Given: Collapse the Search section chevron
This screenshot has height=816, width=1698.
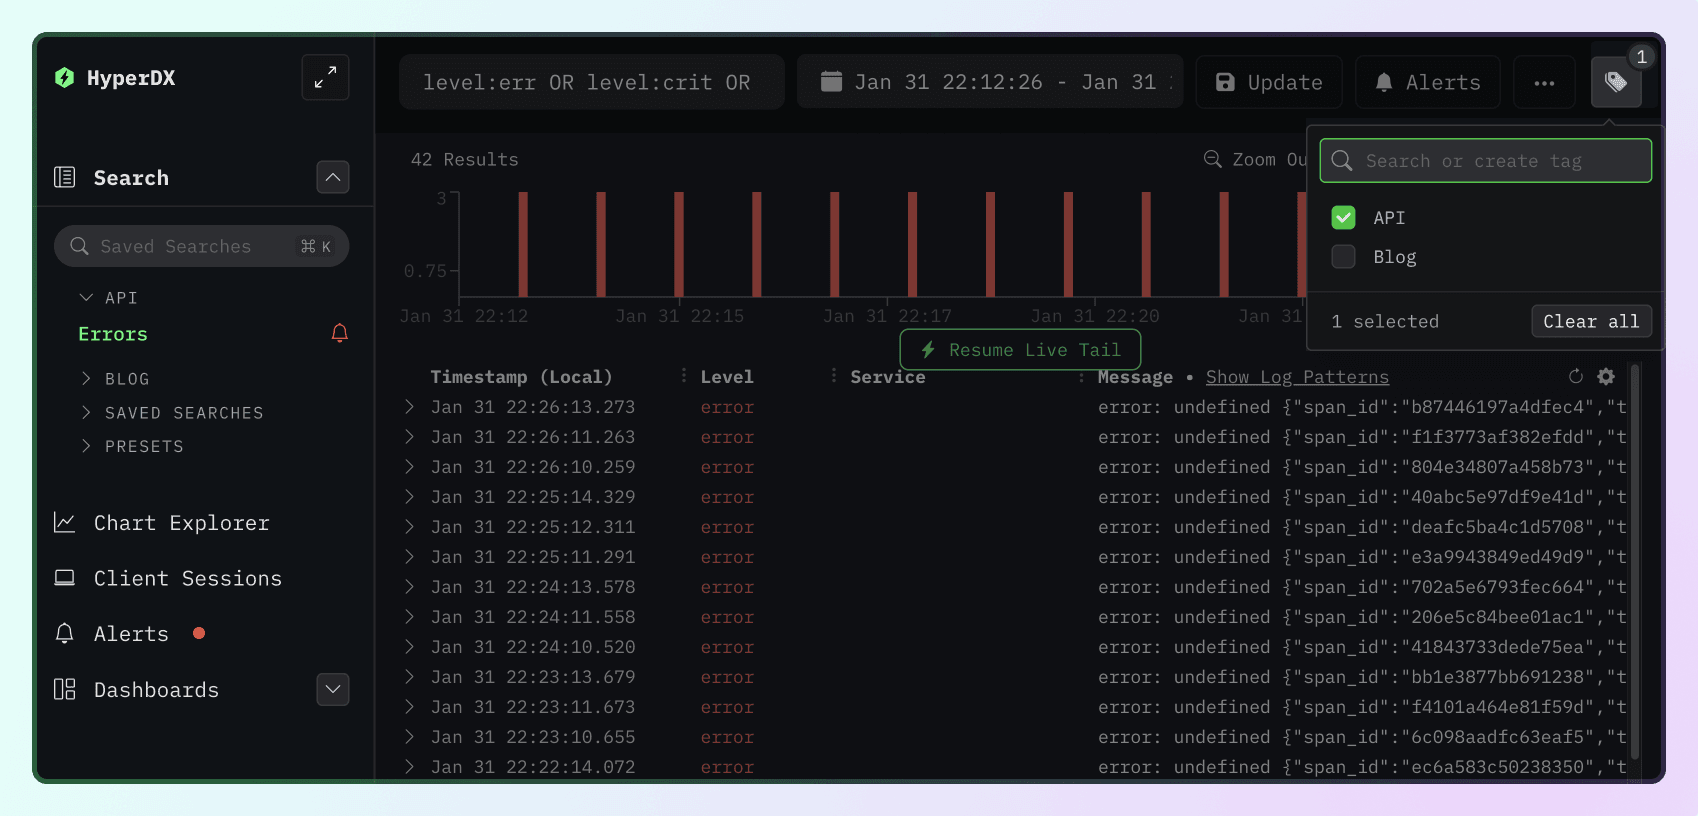Looking at the screenshot, I should 333,178.
